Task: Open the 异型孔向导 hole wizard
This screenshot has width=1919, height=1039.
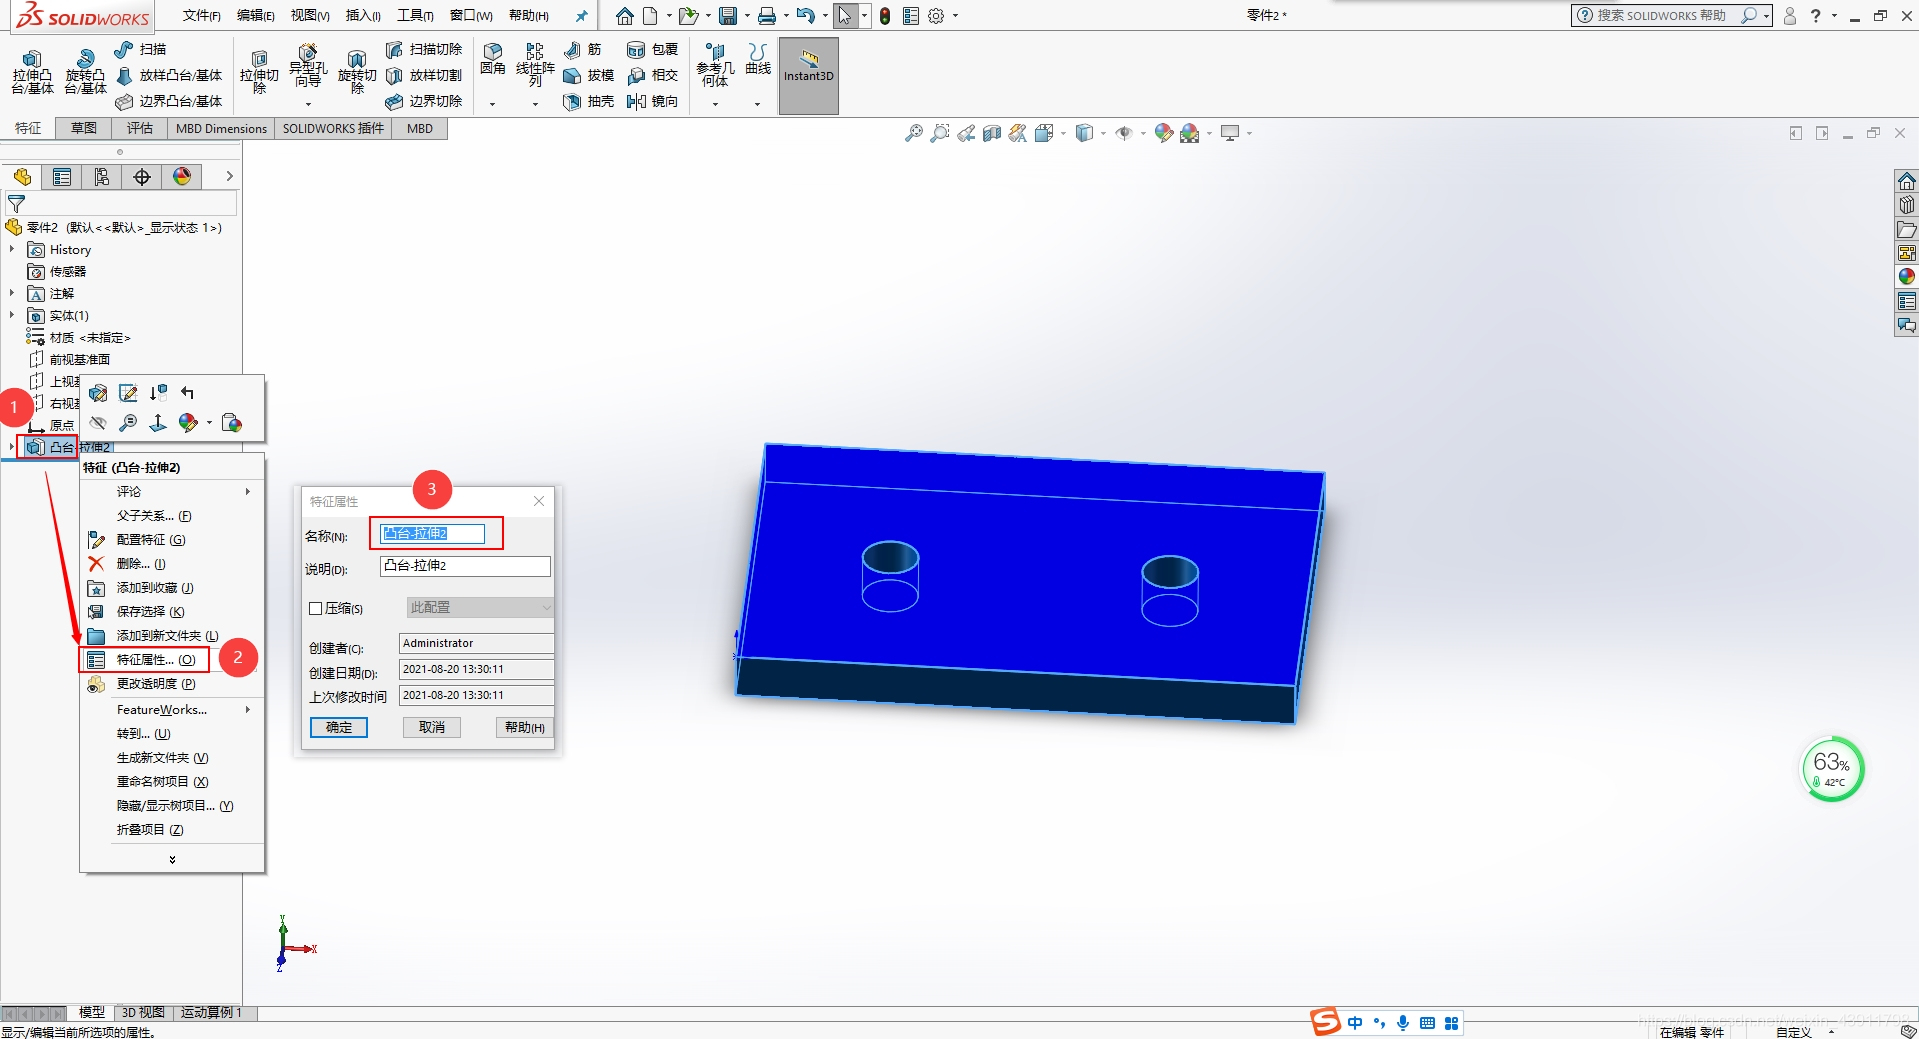Action: pos(308,67)
